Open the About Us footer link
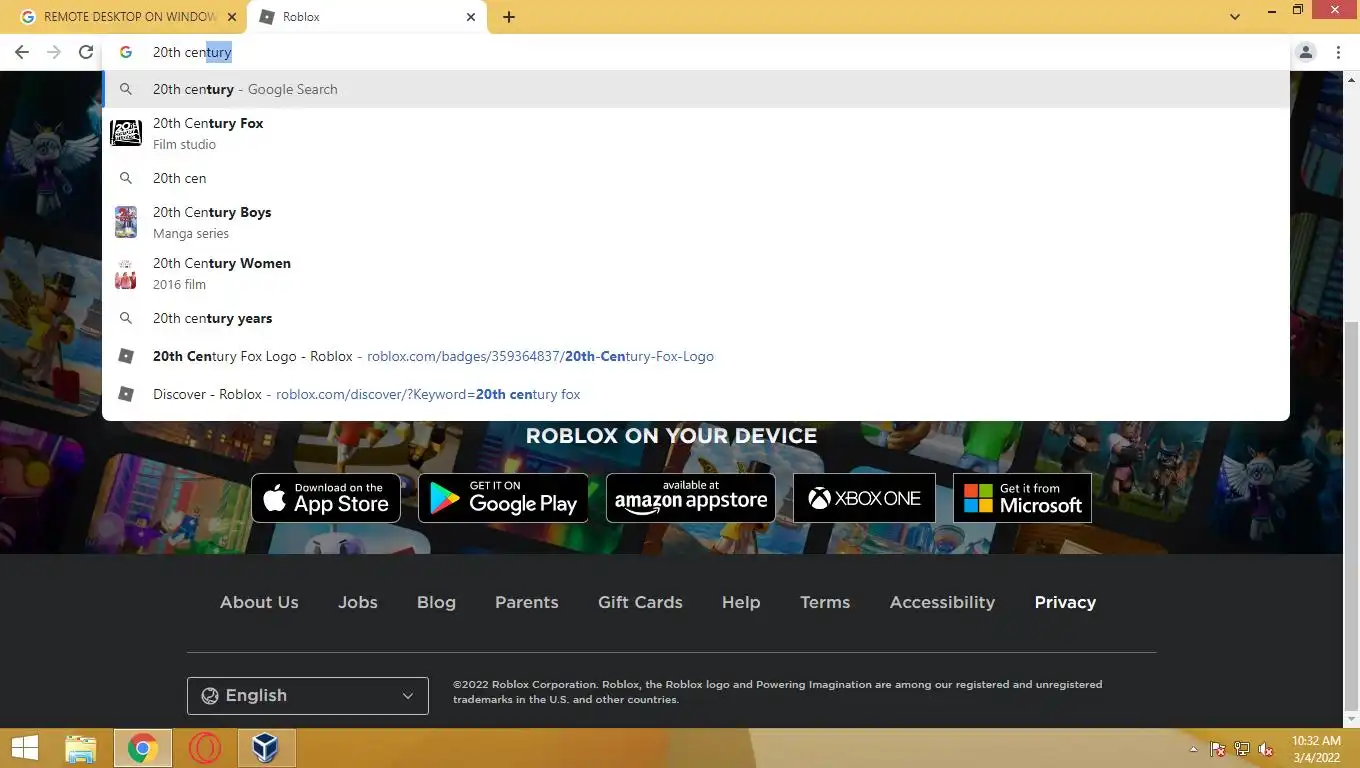Image resolution: width=1360 pixels, height=768 pixels. pos(259,602)
